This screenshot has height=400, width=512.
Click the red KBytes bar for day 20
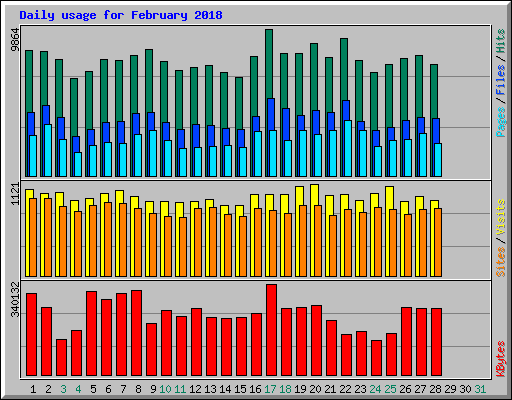pos(316,340)
